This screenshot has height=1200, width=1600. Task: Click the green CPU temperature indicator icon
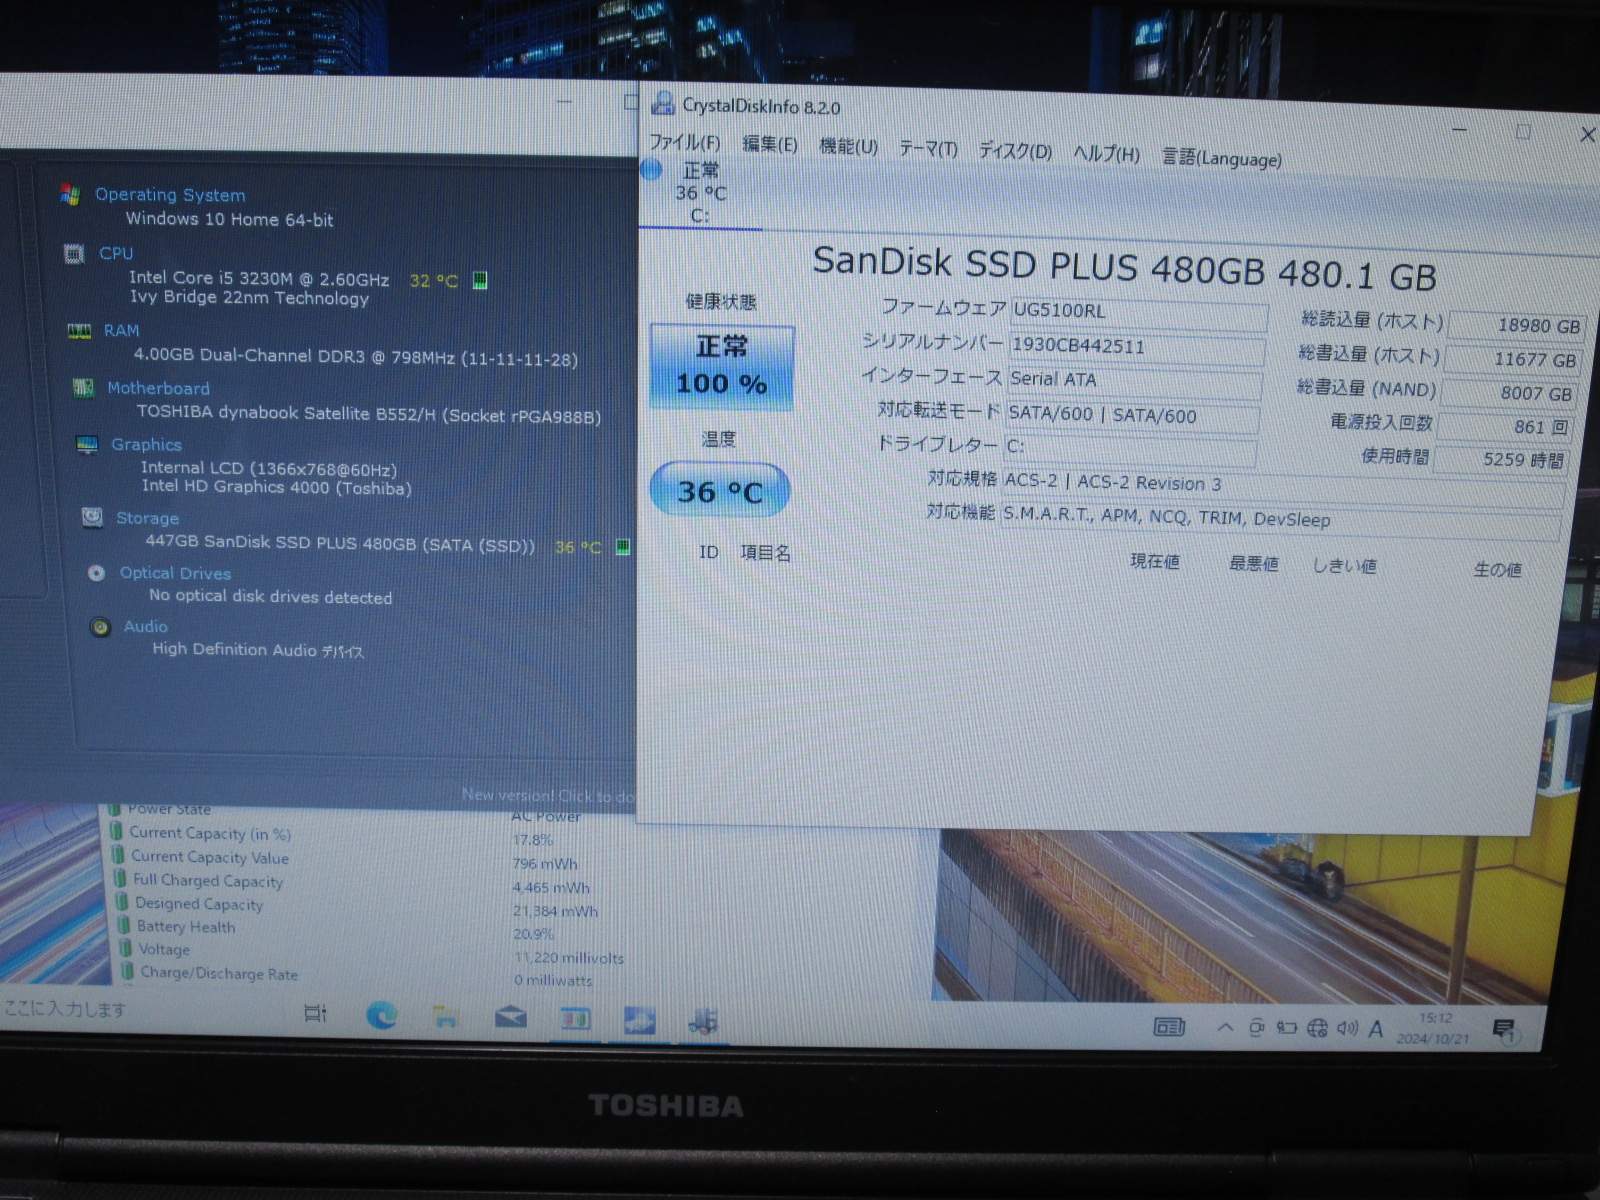coord(480,280)
